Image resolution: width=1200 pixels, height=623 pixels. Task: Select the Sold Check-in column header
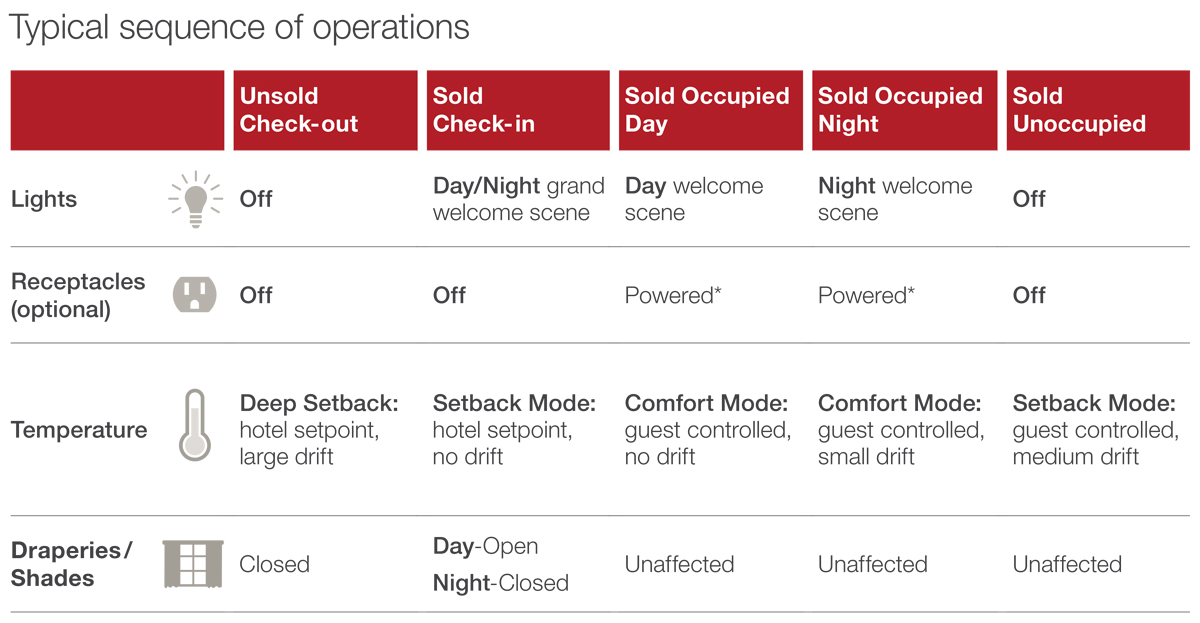coord(517,110)
